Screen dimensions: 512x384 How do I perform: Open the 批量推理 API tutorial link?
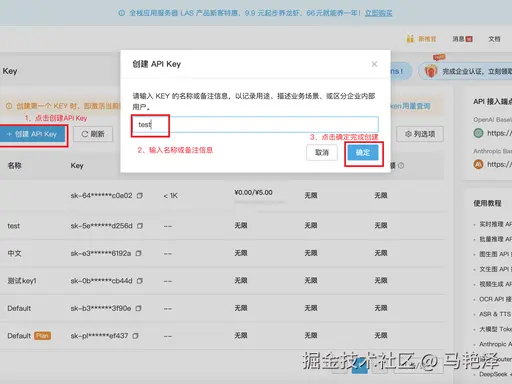click(x=495, y=239)
